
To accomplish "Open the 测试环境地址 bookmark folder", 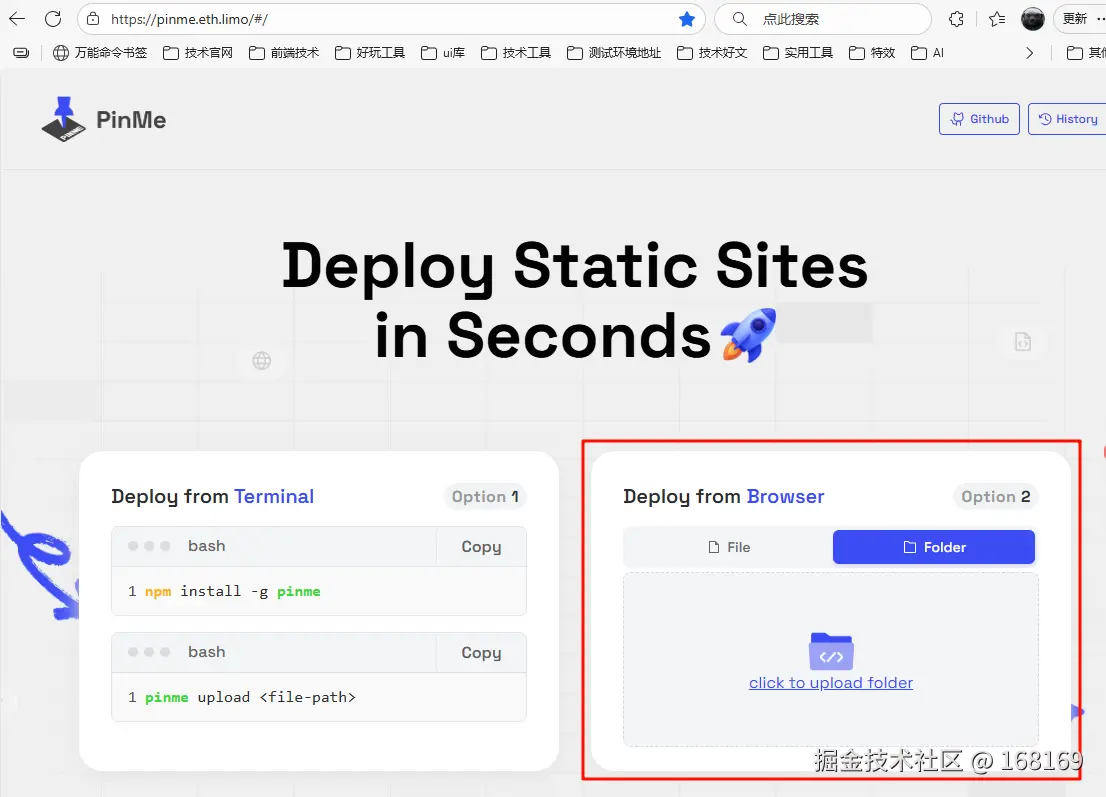I will pos(614,53).
